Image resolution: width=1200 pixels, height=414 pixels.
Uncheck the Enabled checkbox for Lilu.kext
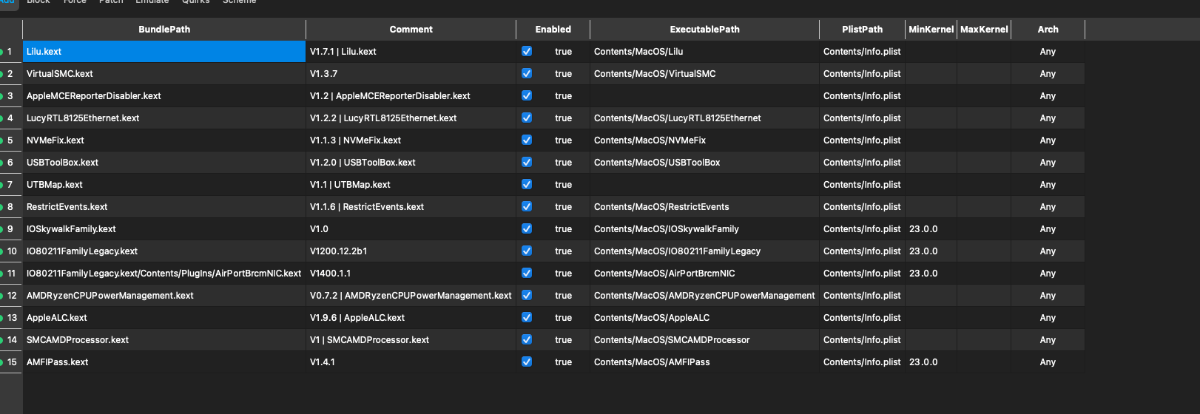[x=526, y=51]
